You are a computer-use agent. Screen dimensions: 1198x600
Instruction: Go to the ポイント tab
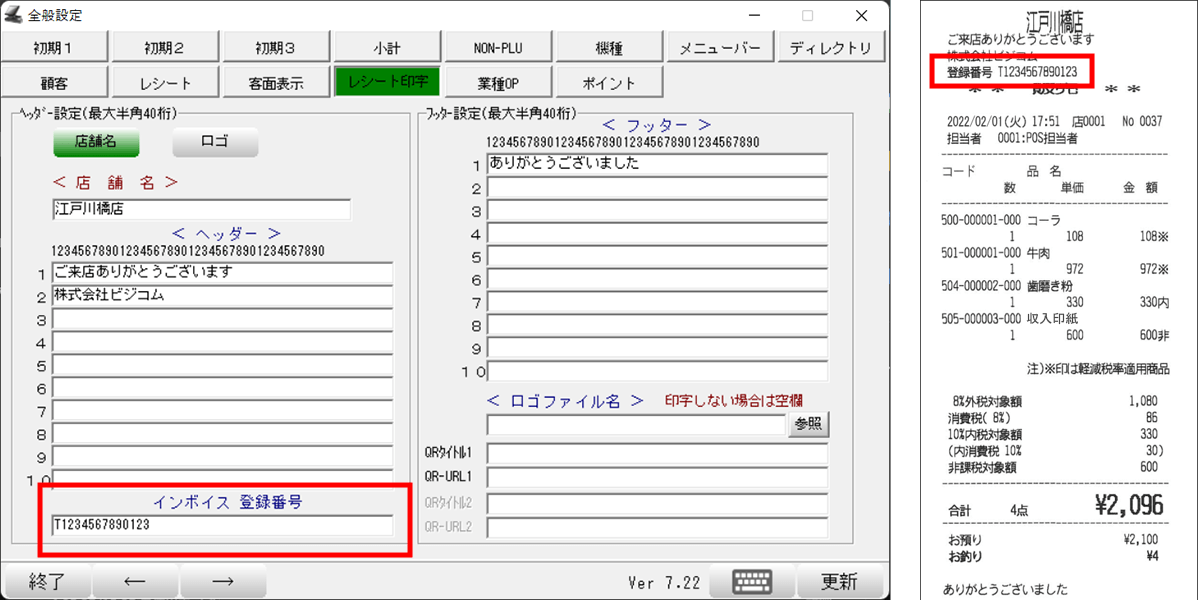pyautogui.click(x=608, y=83)
